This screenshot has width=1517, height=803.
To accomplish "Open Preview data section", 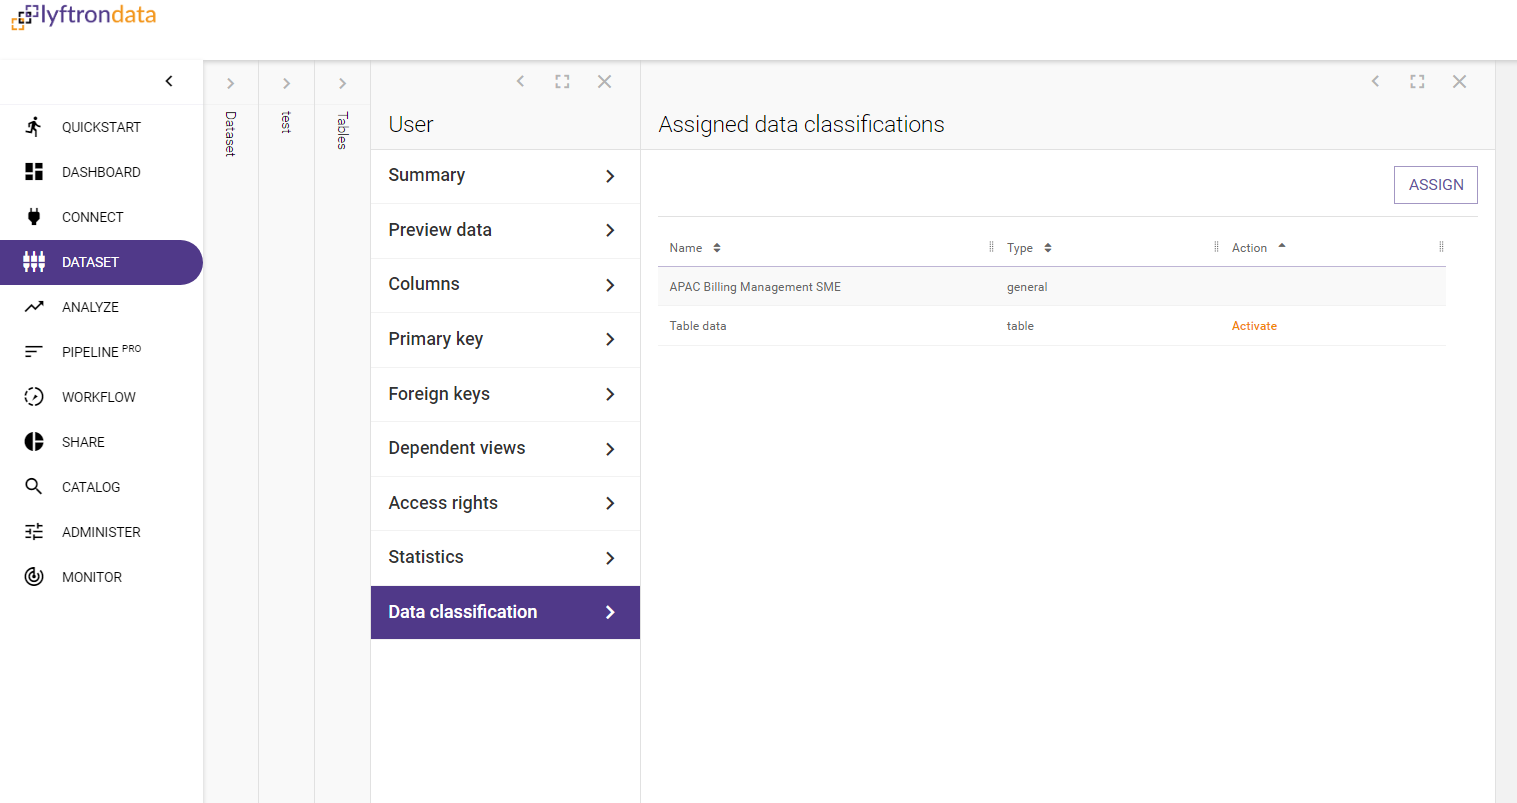I will pos(505,231).
